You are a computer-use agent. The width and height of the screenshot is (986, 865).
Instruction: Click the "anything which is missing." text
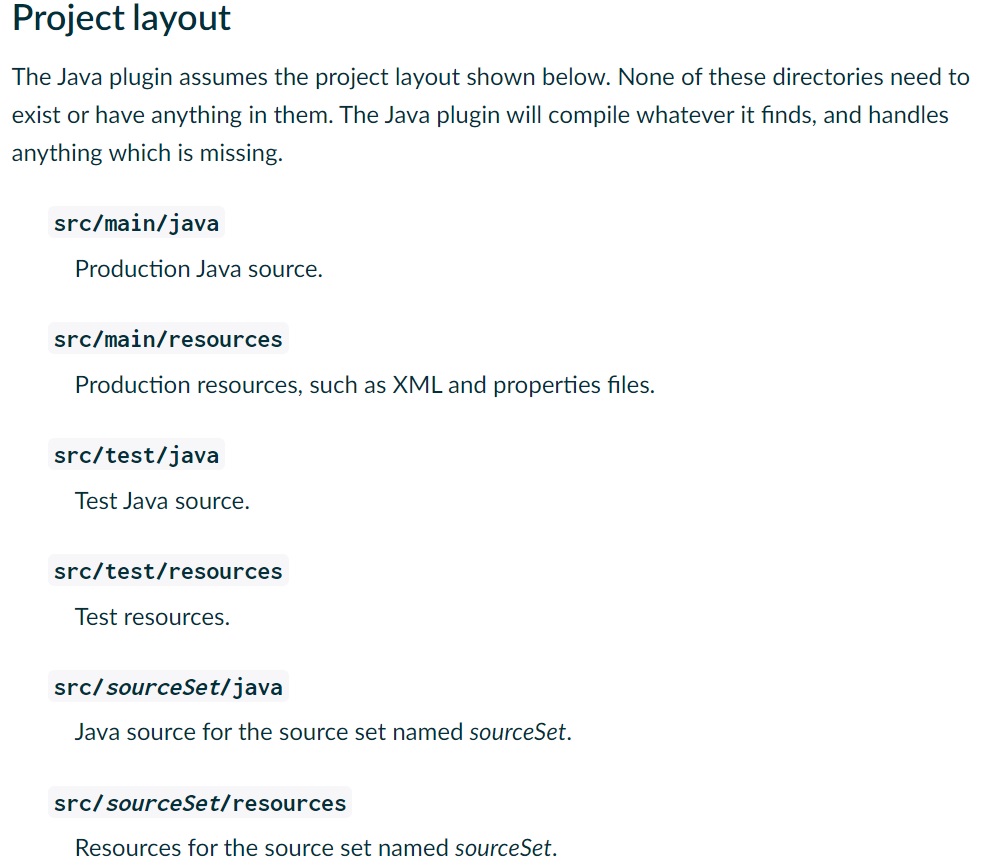147,154
